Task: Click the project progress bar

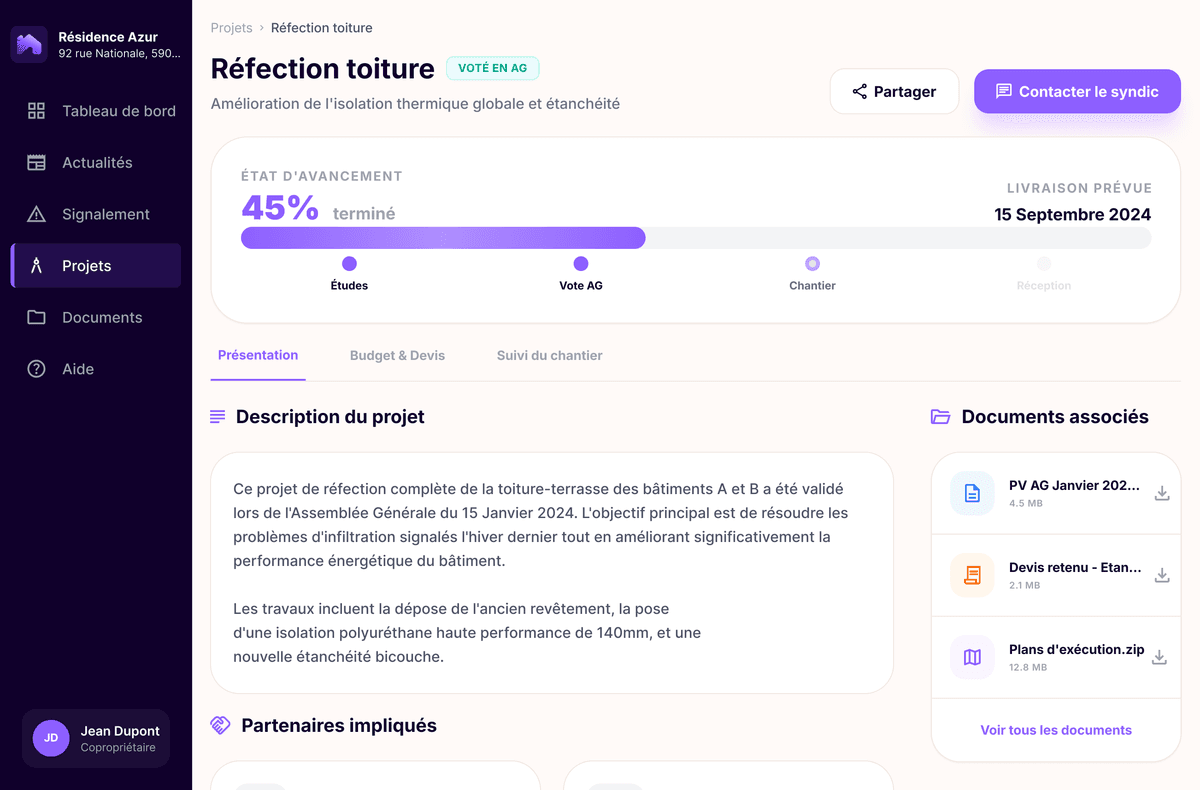Action: (x=696, y=237)
